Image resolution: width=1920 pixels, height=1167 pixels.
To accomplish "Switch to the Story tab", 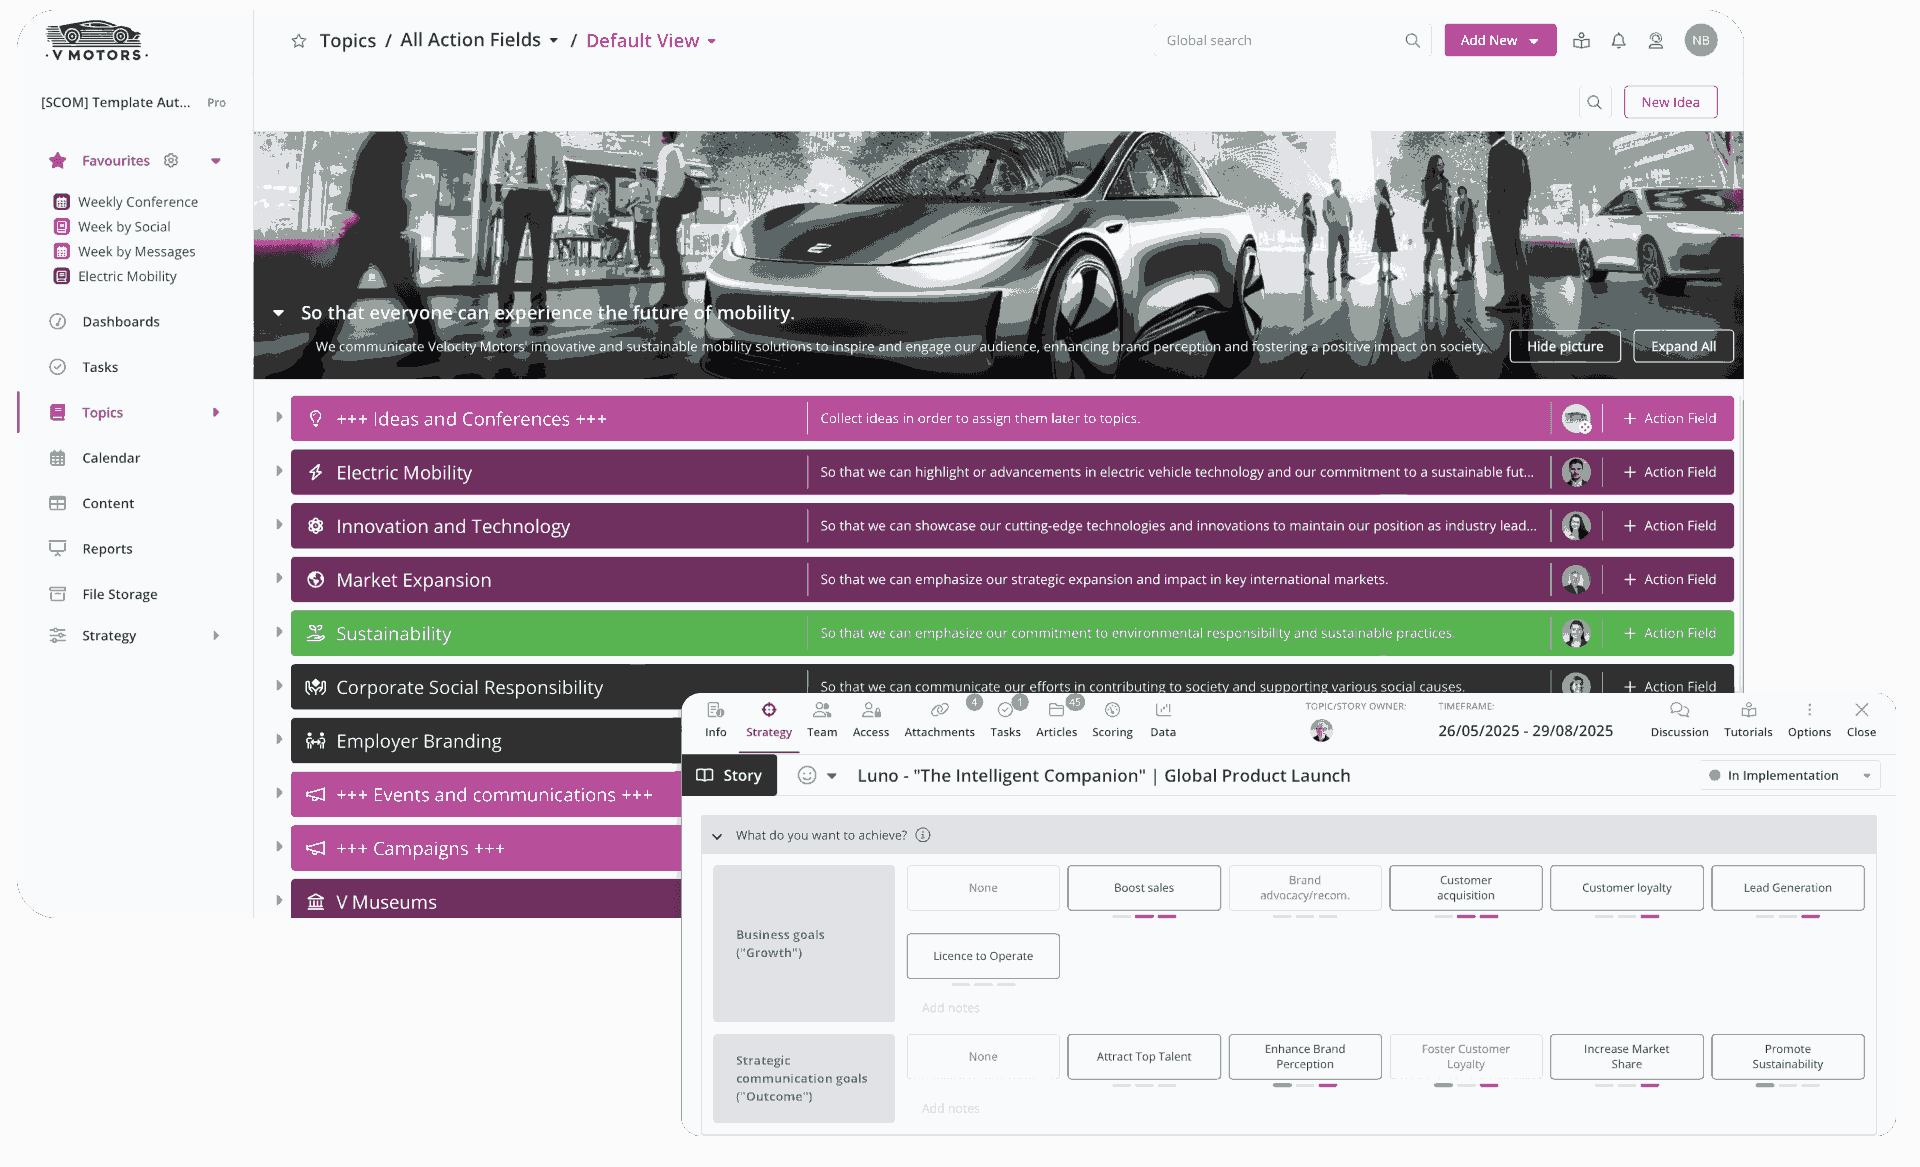I will coord(729,775).
